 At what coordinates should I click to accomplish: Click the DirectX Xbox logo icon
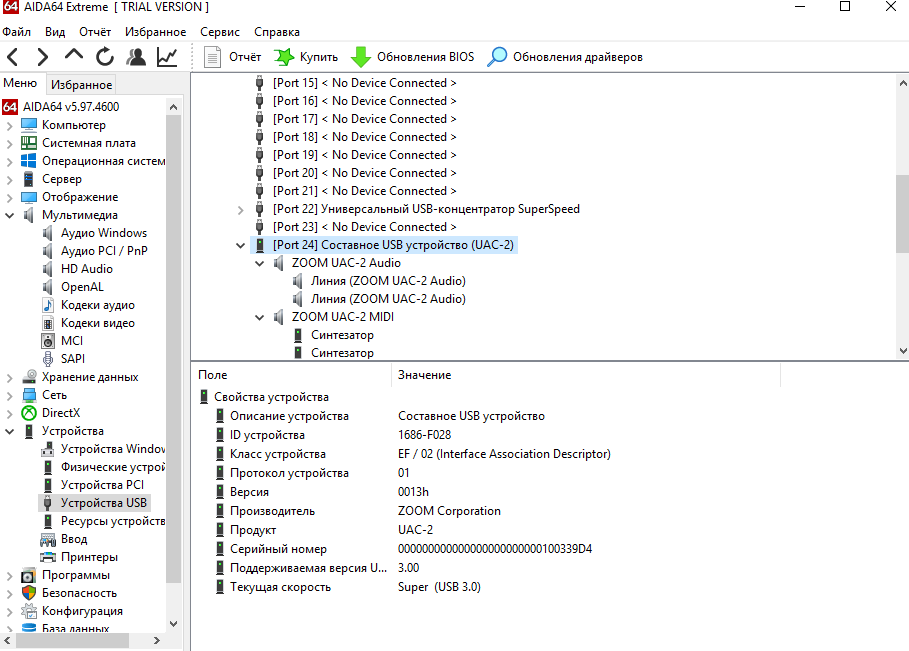click(29, 413)
